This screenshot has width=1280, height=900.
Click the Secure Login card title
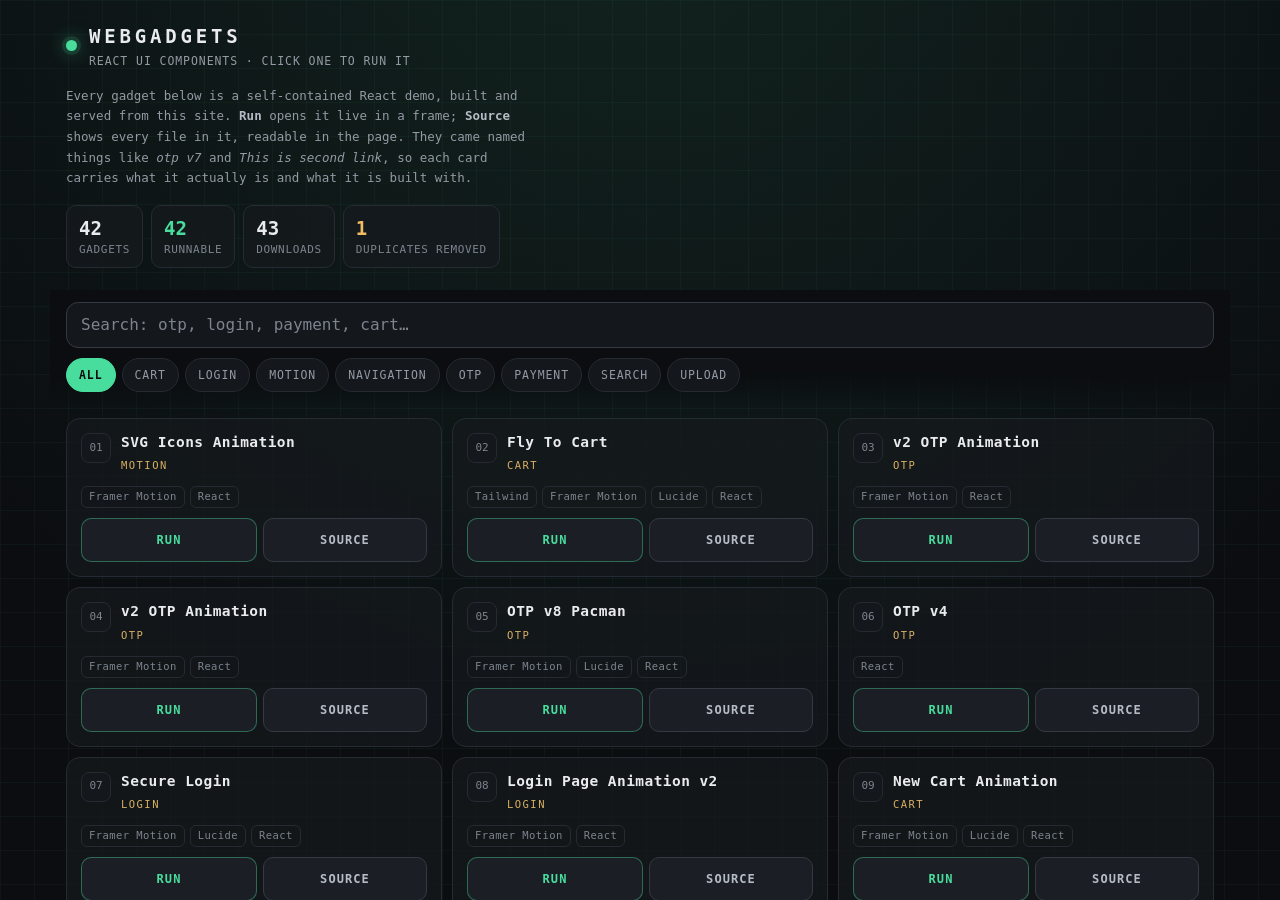(x=176, y=781)
